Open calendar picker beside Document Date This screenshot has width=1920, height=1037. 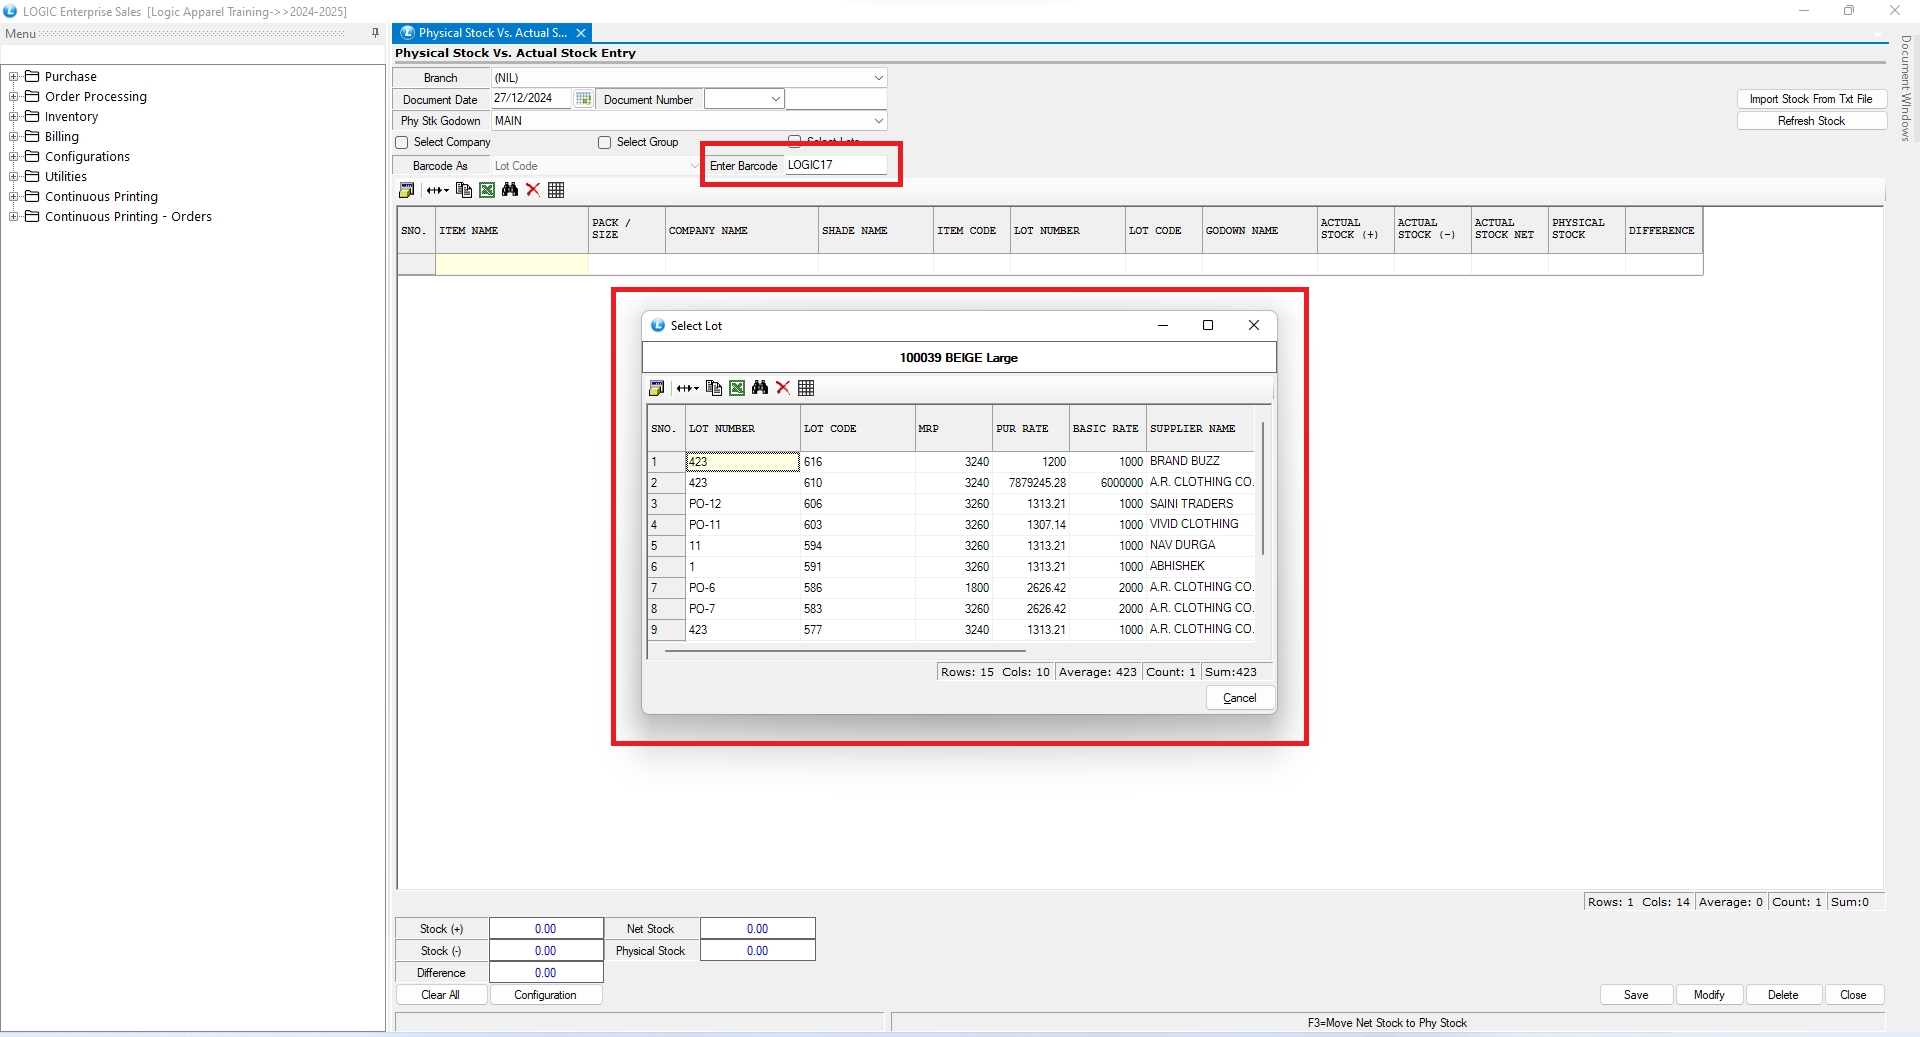(x=583, y=99)
